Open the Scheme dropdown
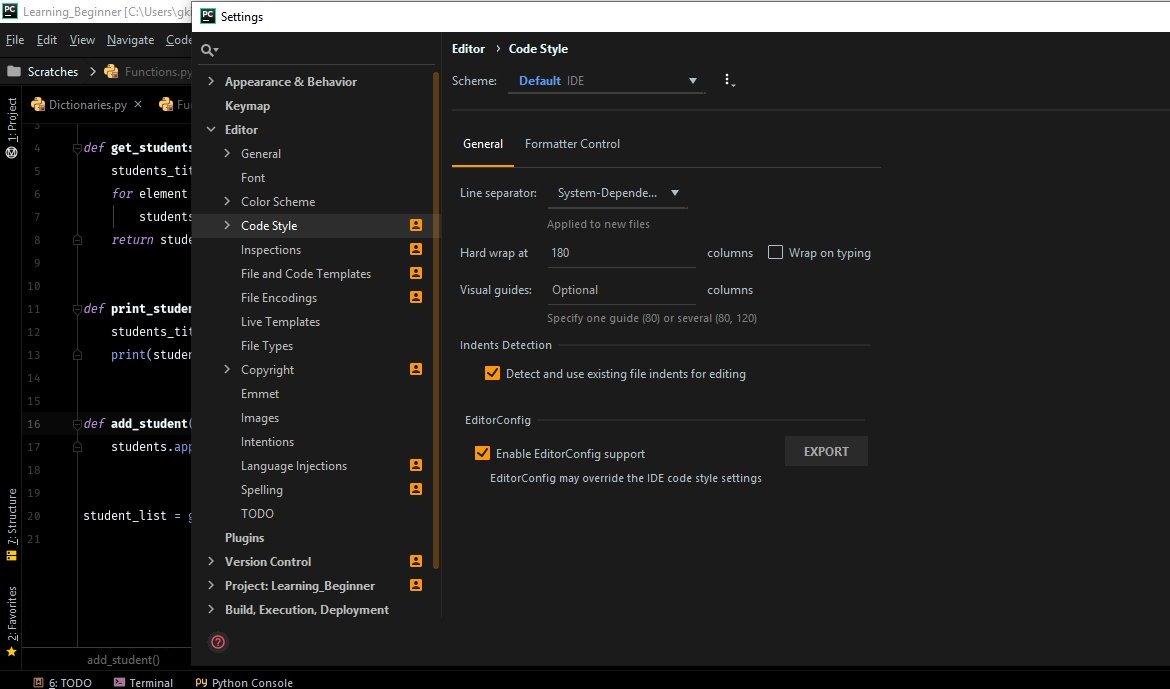Image resolution: width=1170 pixels, height=689 pixels. pyautogui.click(x=606, y=81)
